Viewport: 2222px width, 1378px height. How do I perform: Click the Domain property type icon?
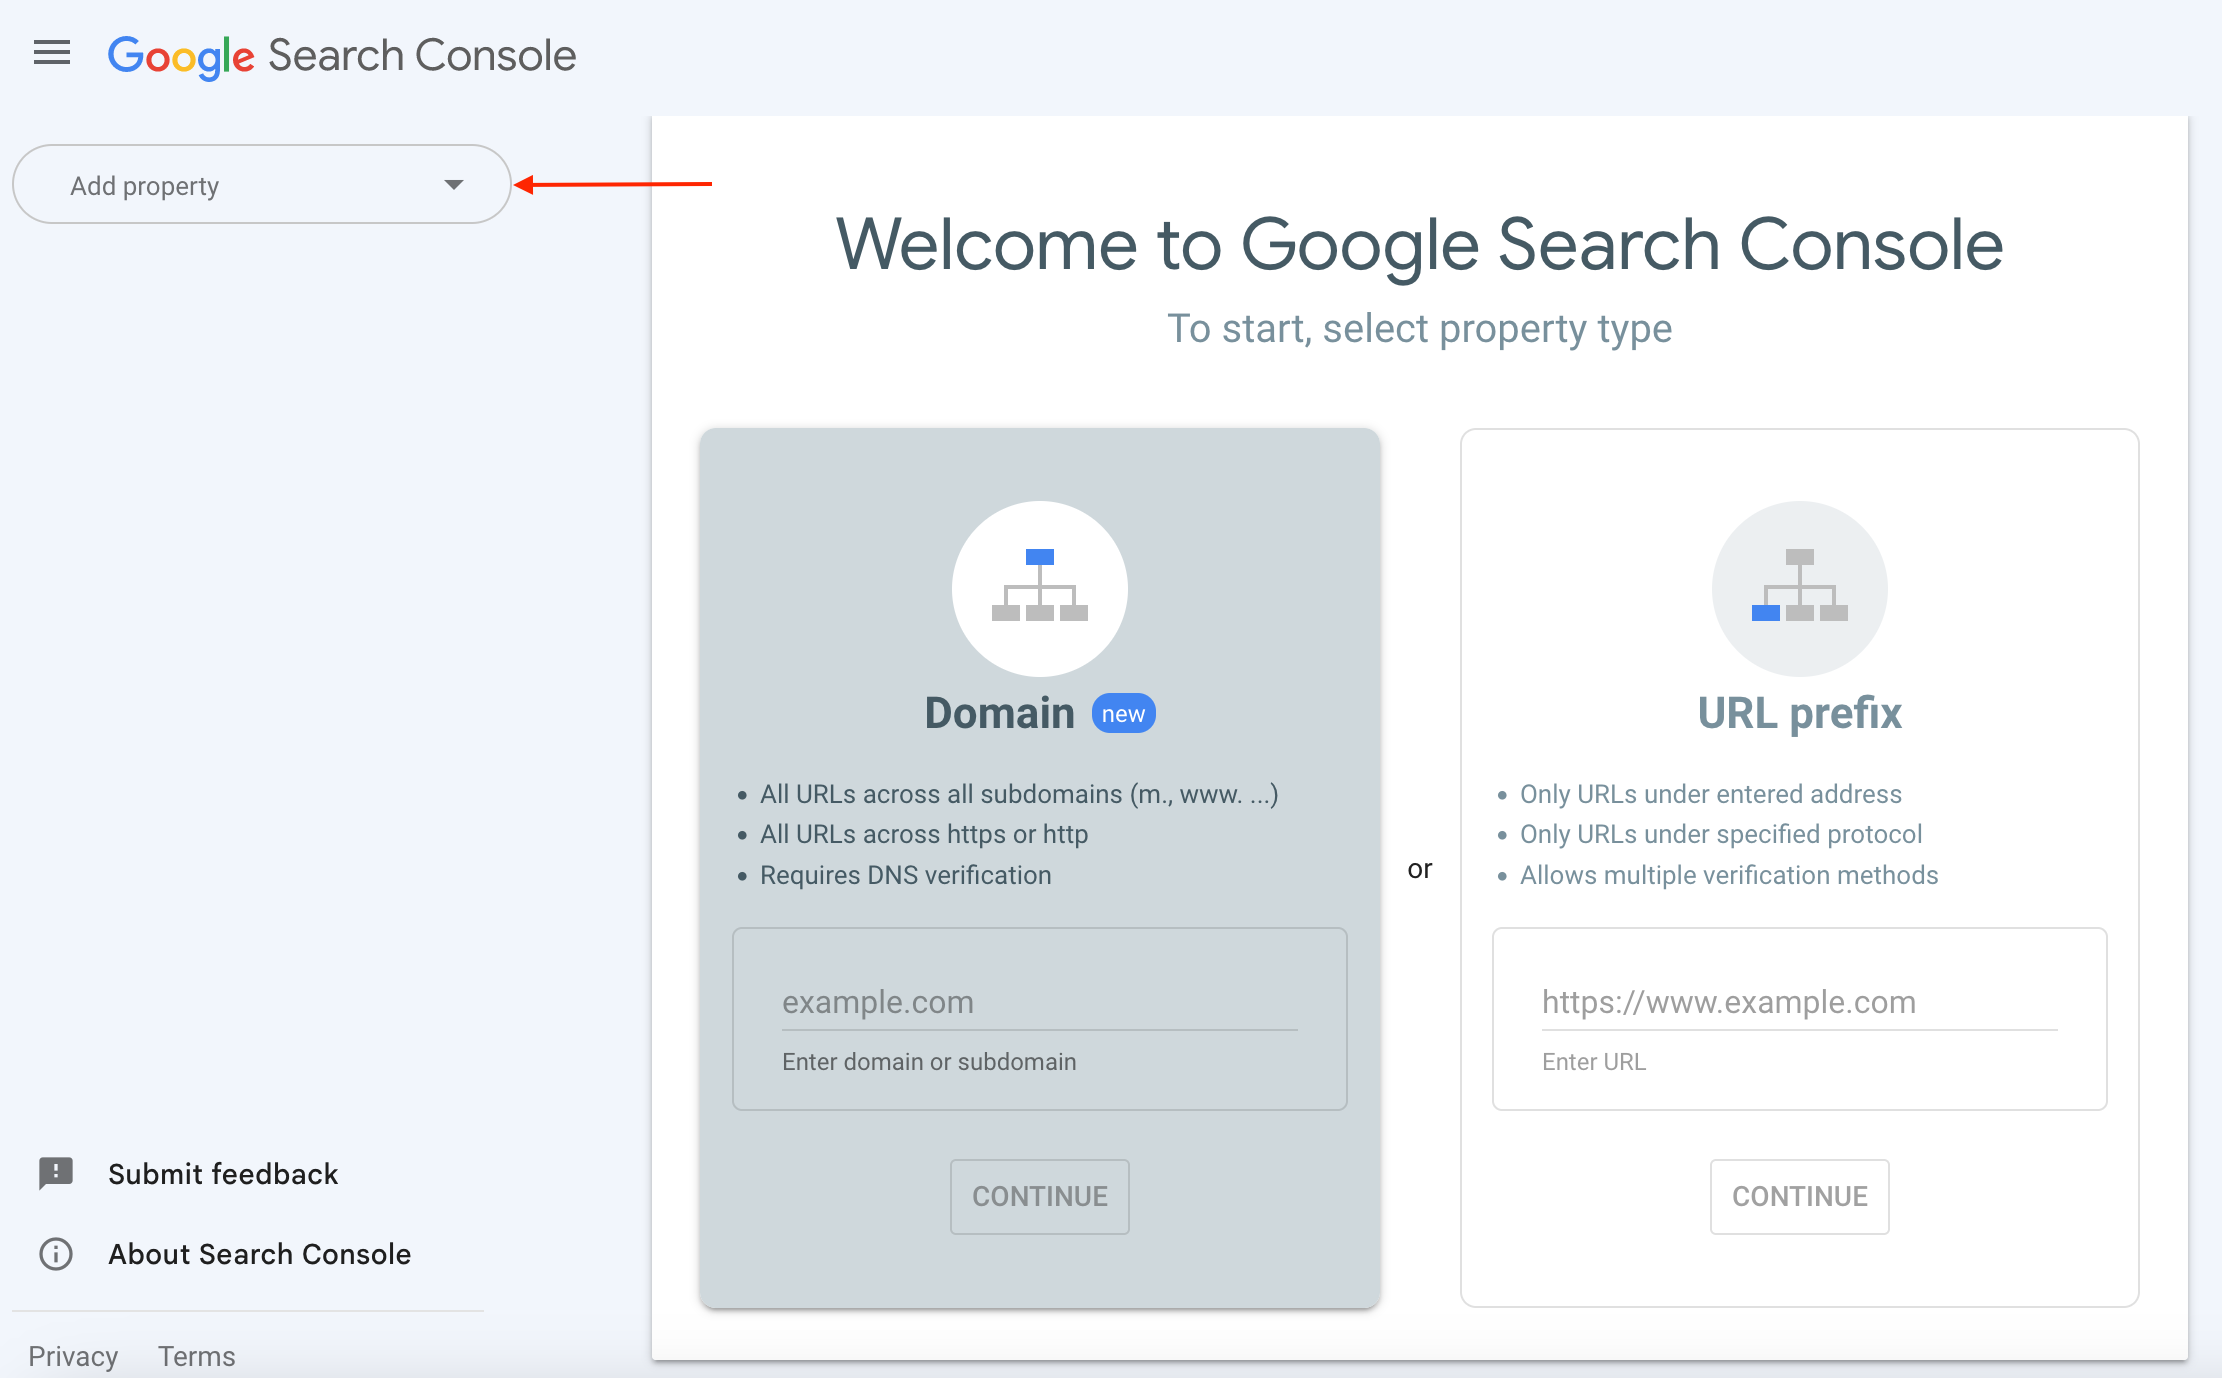[1040, 588]
